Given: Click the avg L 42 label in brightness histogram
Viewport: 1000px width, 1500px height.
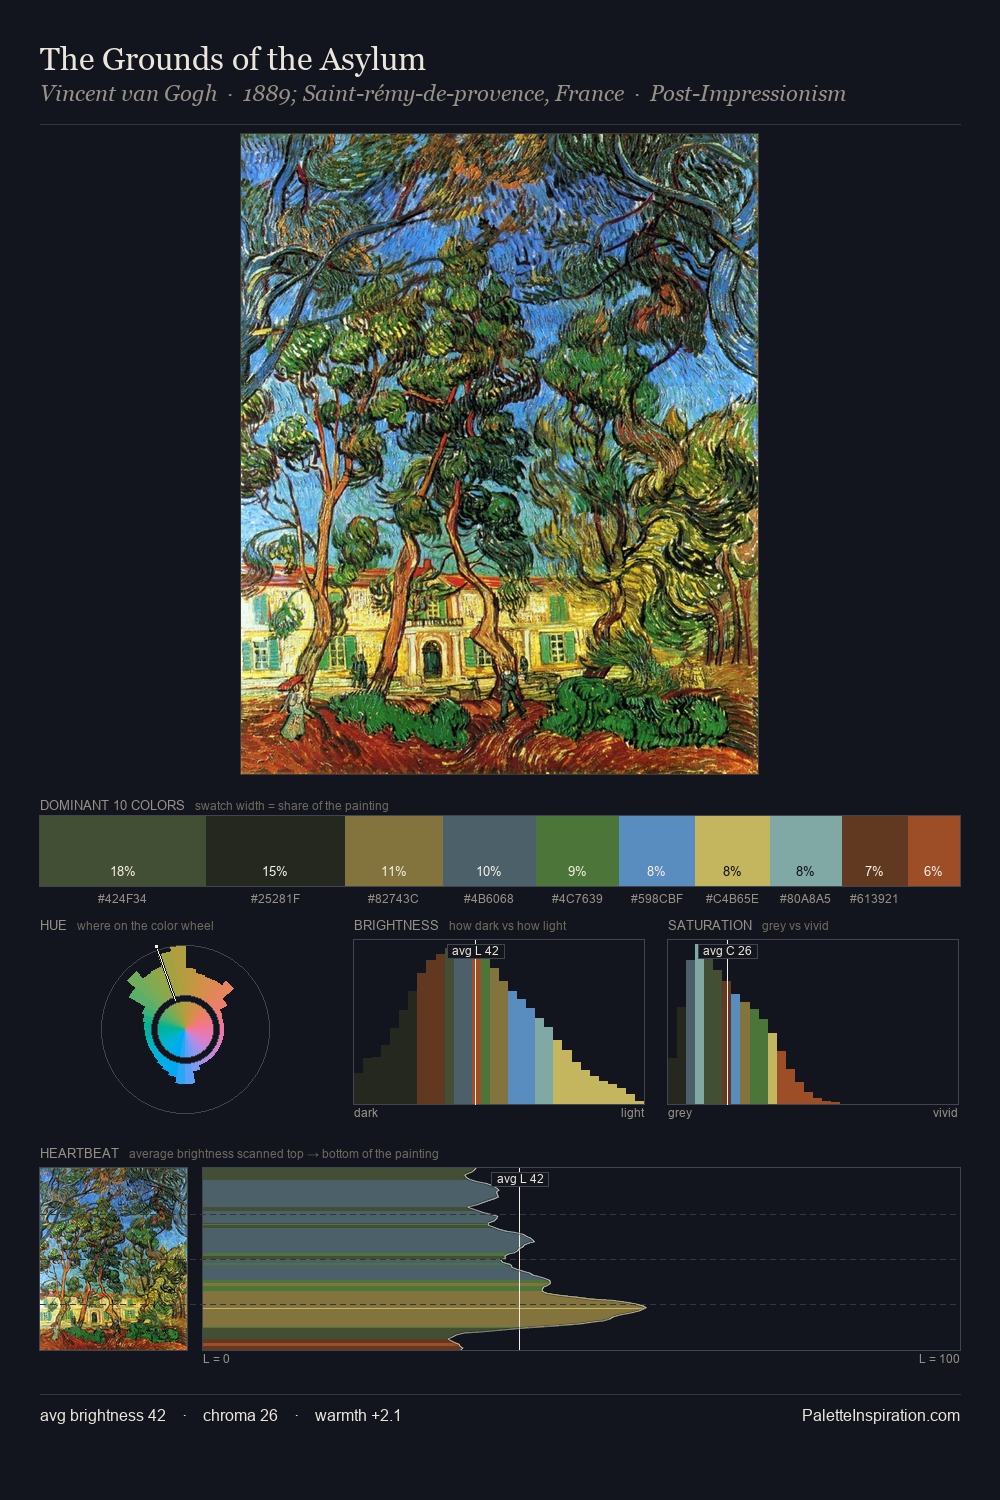Looking at the screenshot, I should (475, 951).
